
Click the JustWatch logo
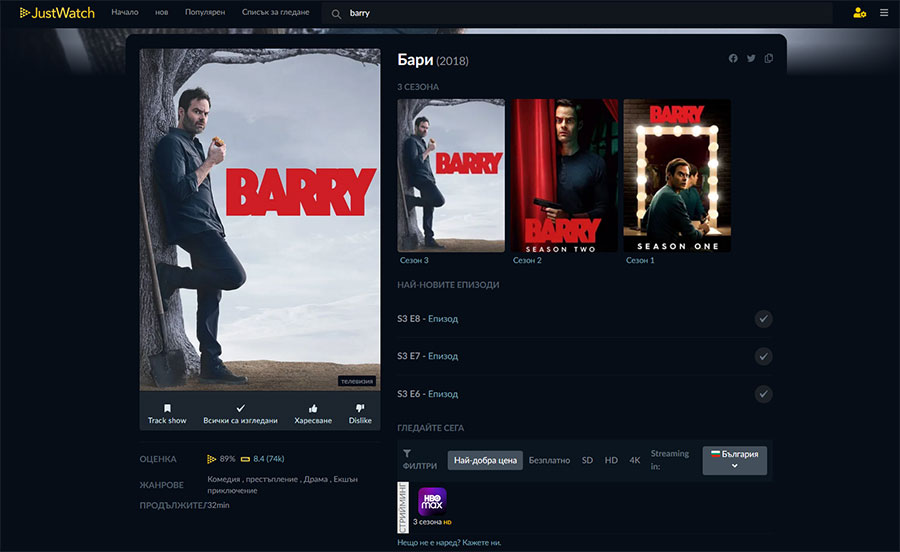click(x=56, y=13)
